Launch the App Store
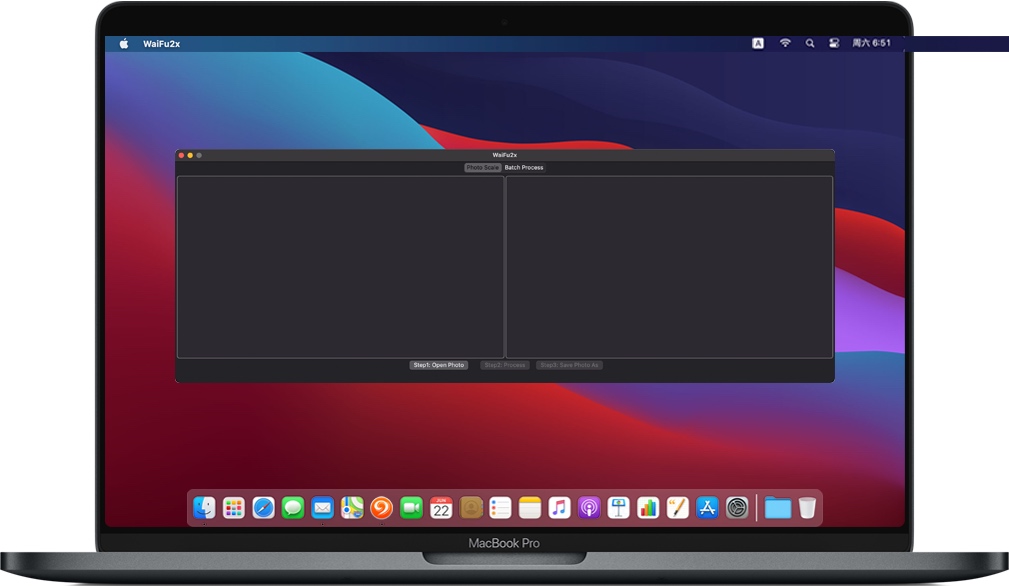1009x586 pixels. [705, 507]
